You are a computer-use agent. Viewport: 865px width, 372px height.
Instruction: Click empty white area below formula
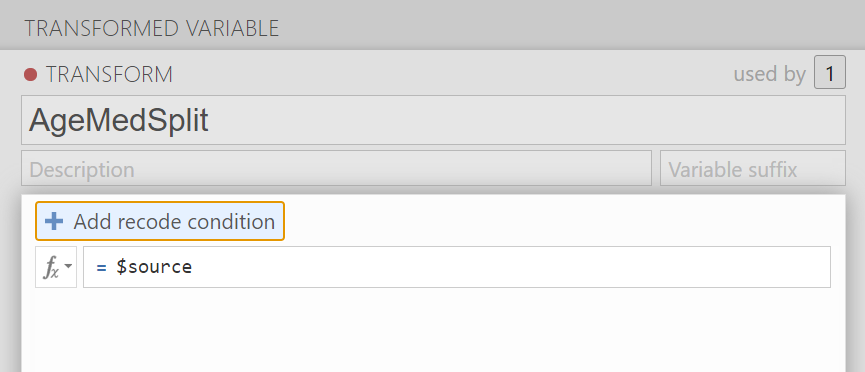[x=433, y=330]
